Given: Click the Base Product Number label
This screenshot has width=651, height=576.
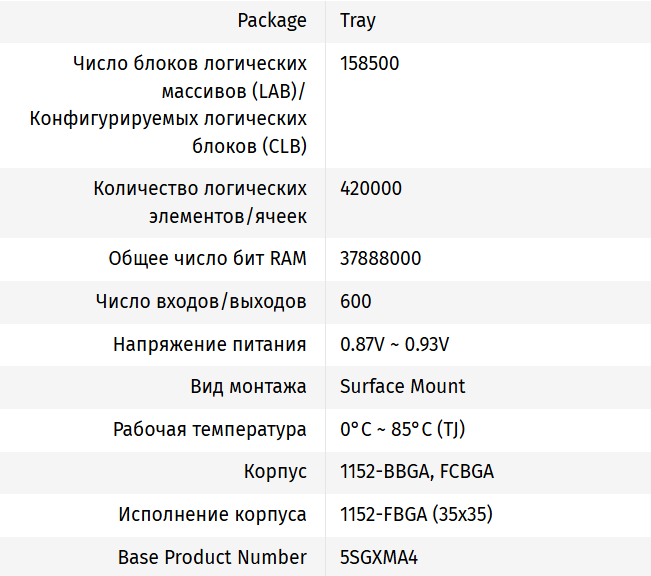Looking at the screenshot, I should click(212, 556).
